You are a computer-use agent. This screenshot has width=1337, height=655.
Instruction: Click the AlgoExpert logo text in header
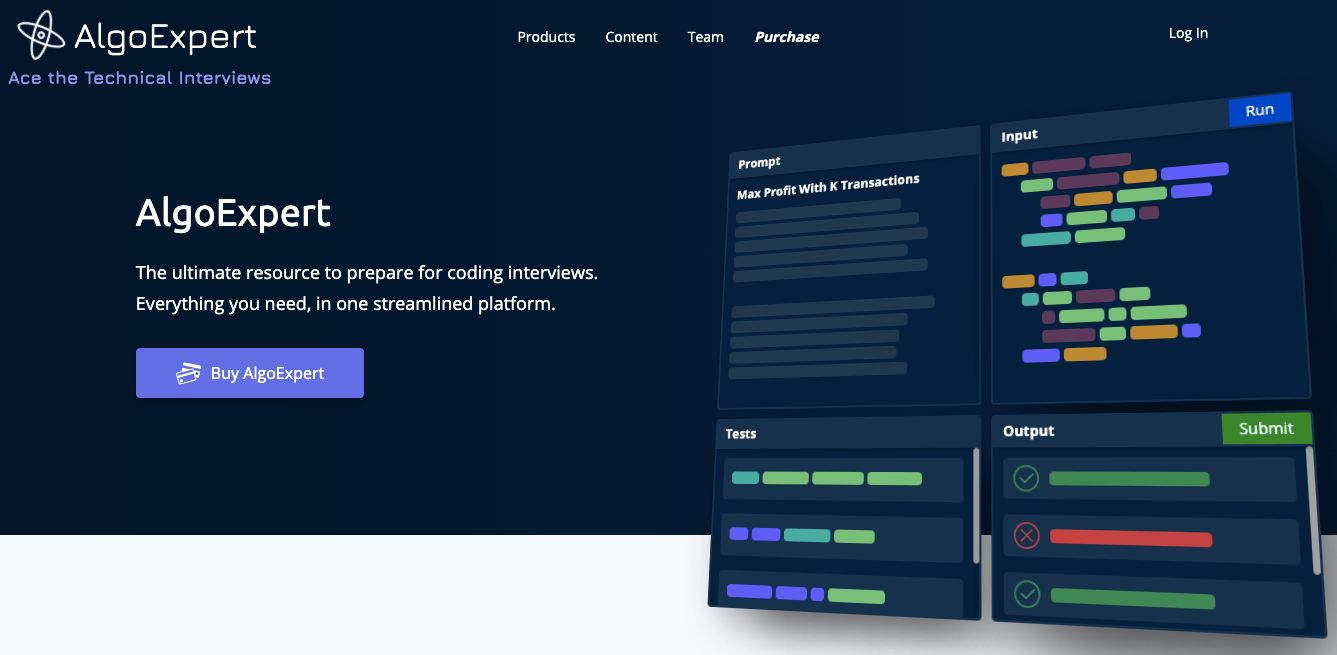click(165, 37)
